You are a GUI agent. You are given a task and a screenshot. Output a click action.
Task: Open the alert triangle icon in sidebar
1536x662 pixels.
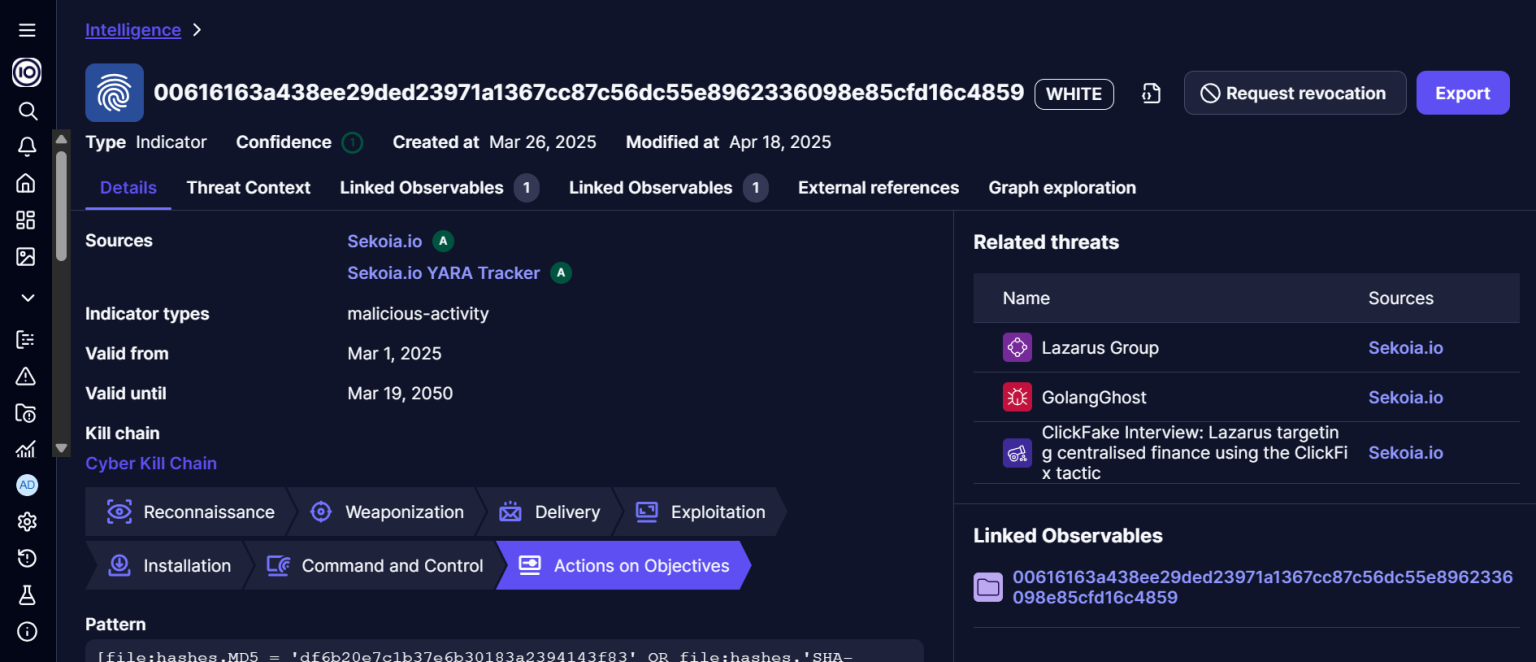27,376
